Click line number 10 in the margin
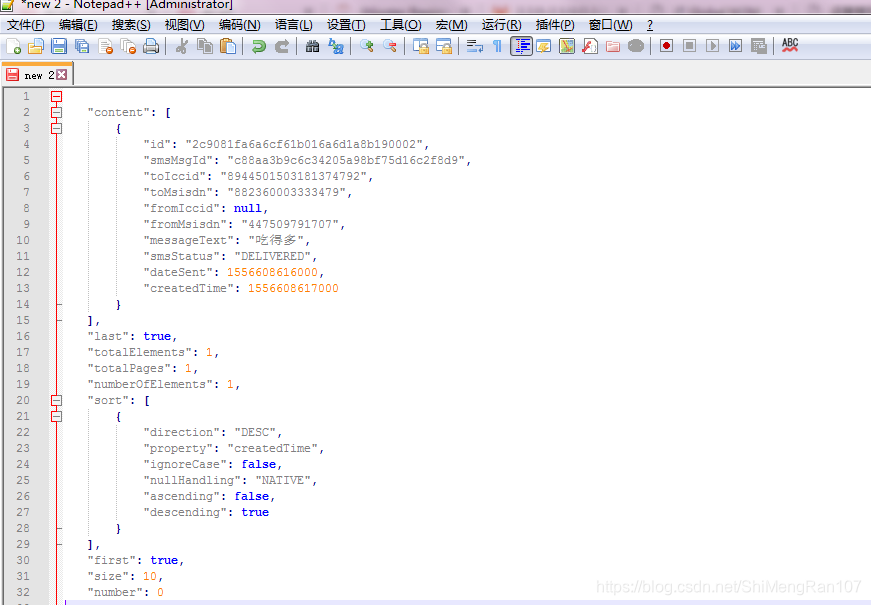Screen dimensions: 871x605 tap(22, 239)
